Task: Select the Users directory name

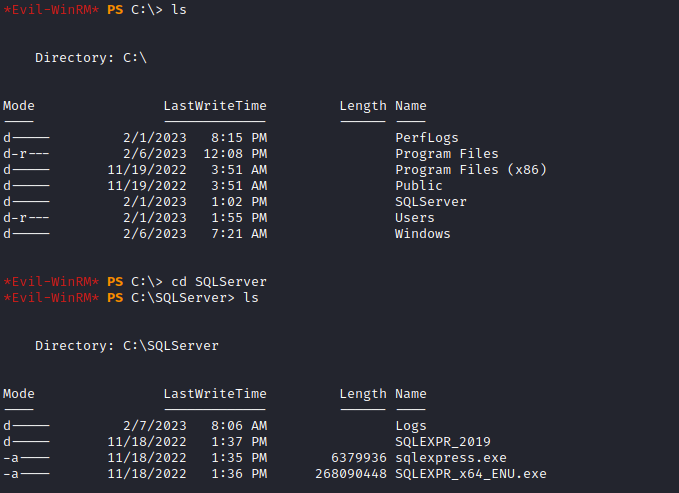Action: pos(415,218)
